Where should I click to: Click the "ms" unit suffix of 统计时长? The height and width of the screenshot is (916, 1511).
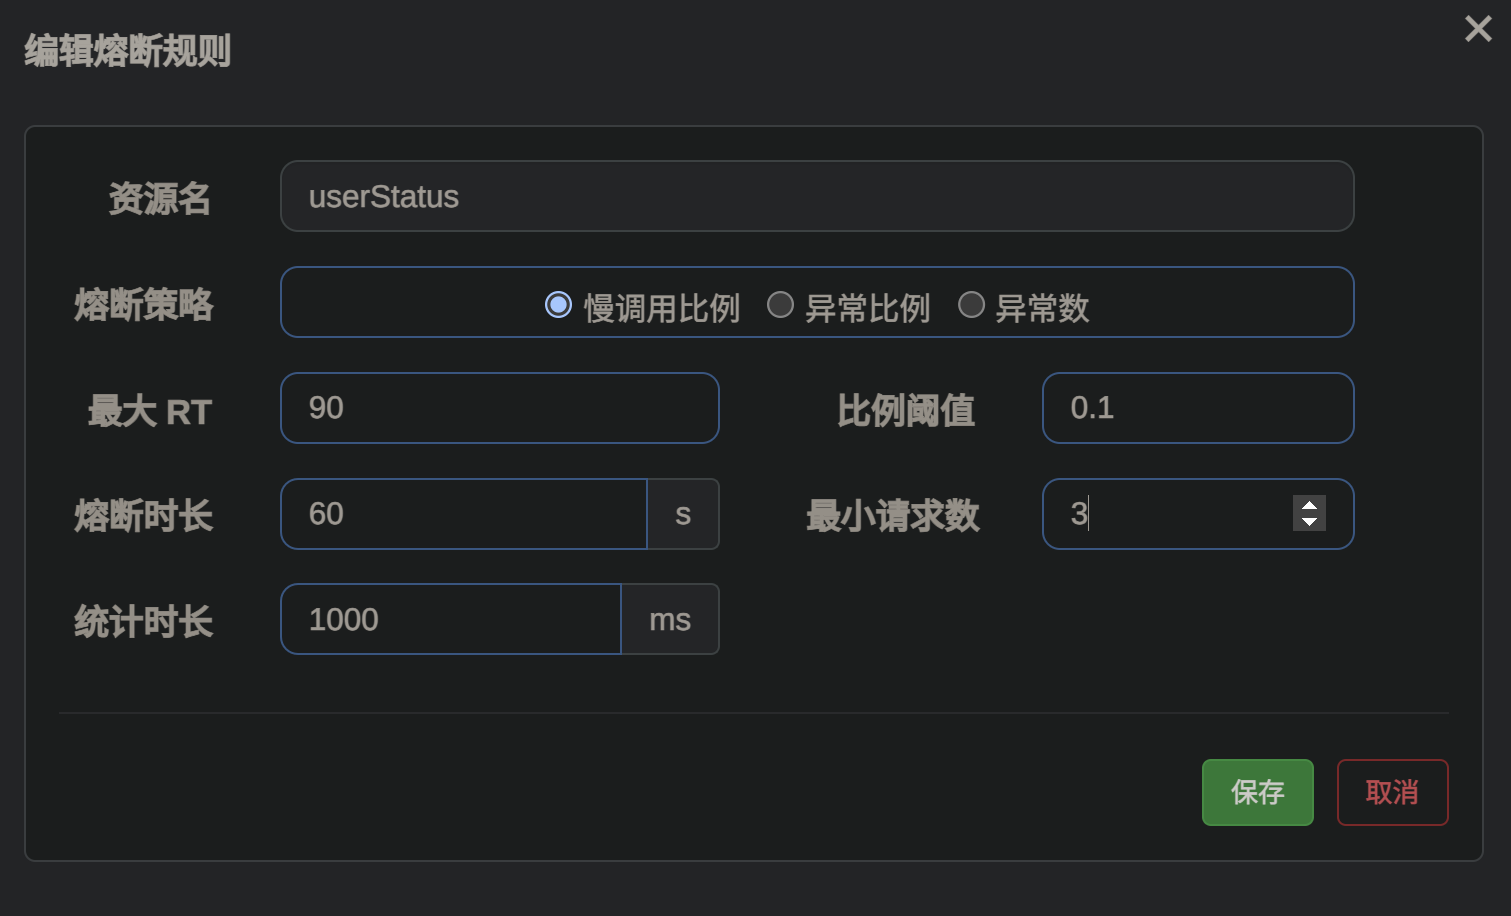point(670,620)
